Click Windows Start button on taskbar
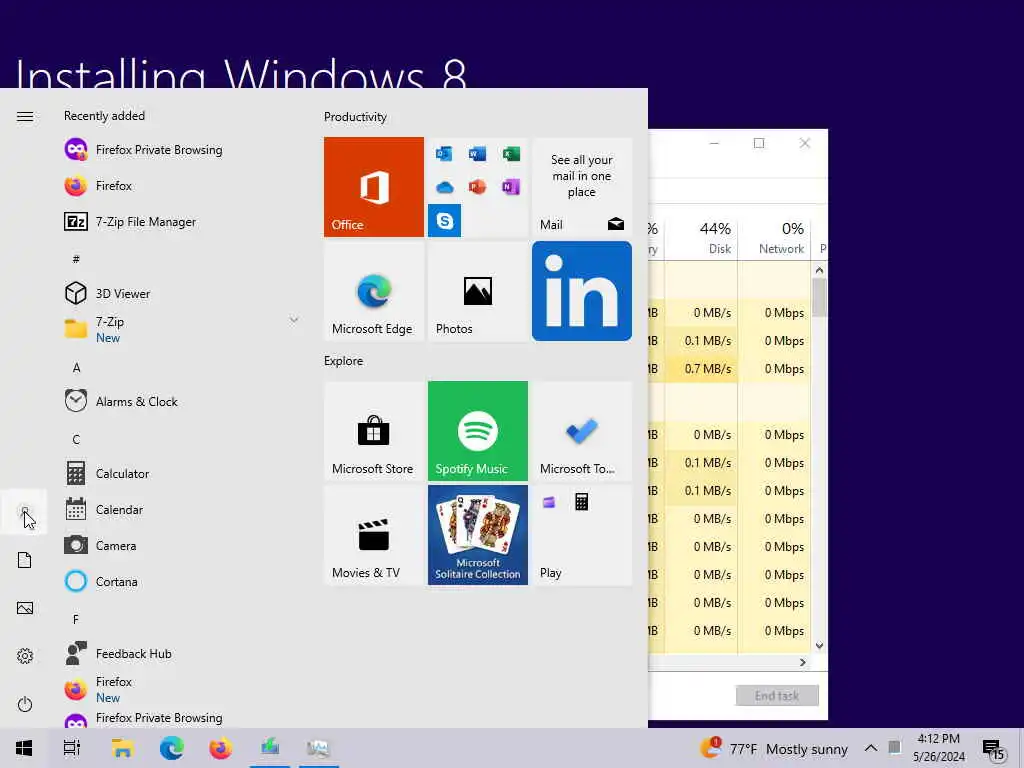This screenshot has height=768, width=1024. click(x=24, y=748)
